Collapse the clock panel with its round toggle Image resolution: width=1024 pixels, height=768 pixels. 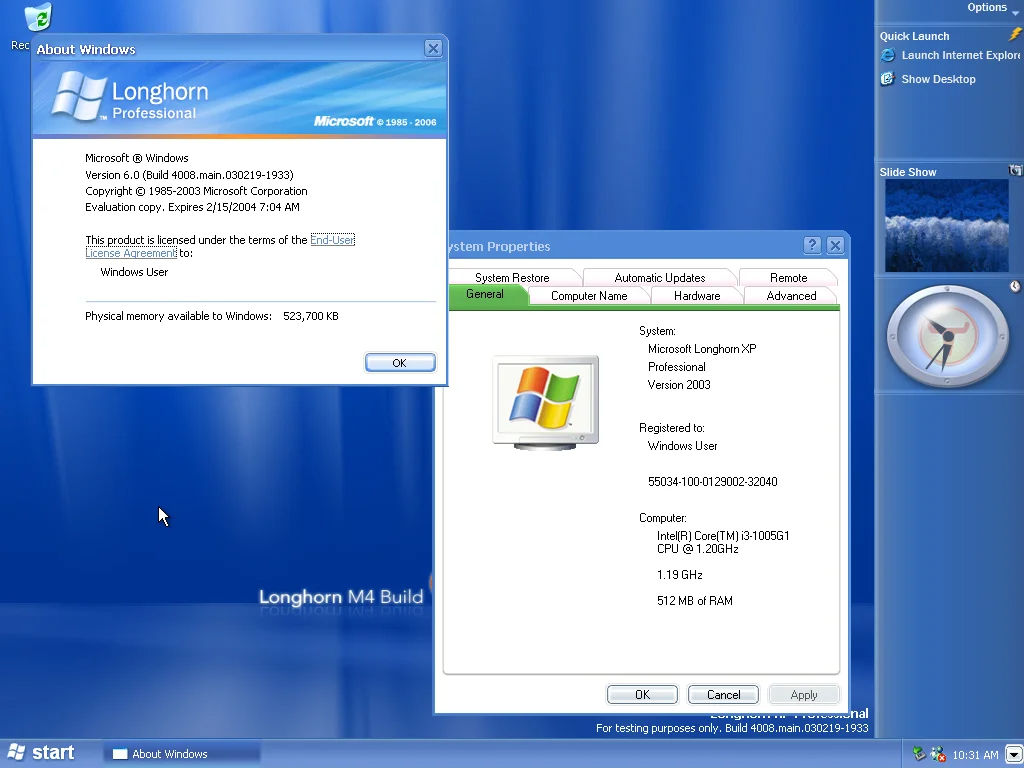(1014, 287)
